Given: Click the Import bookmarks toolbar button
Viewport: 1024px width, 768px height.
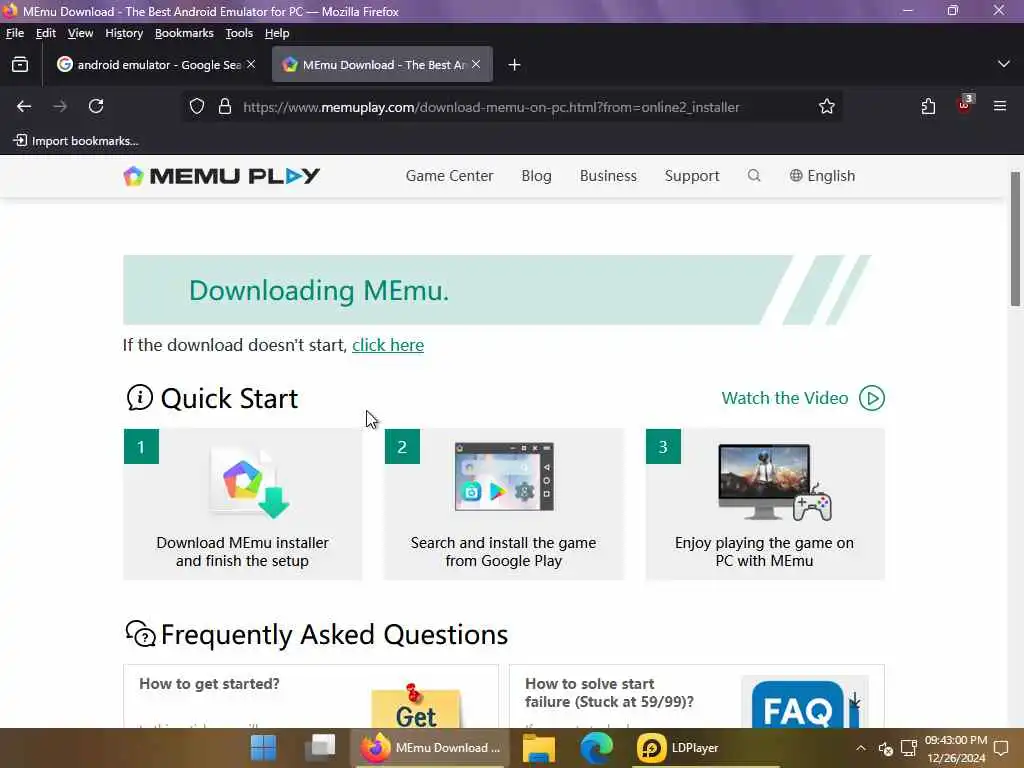Looking at the screenshot, I should (76, 140).
